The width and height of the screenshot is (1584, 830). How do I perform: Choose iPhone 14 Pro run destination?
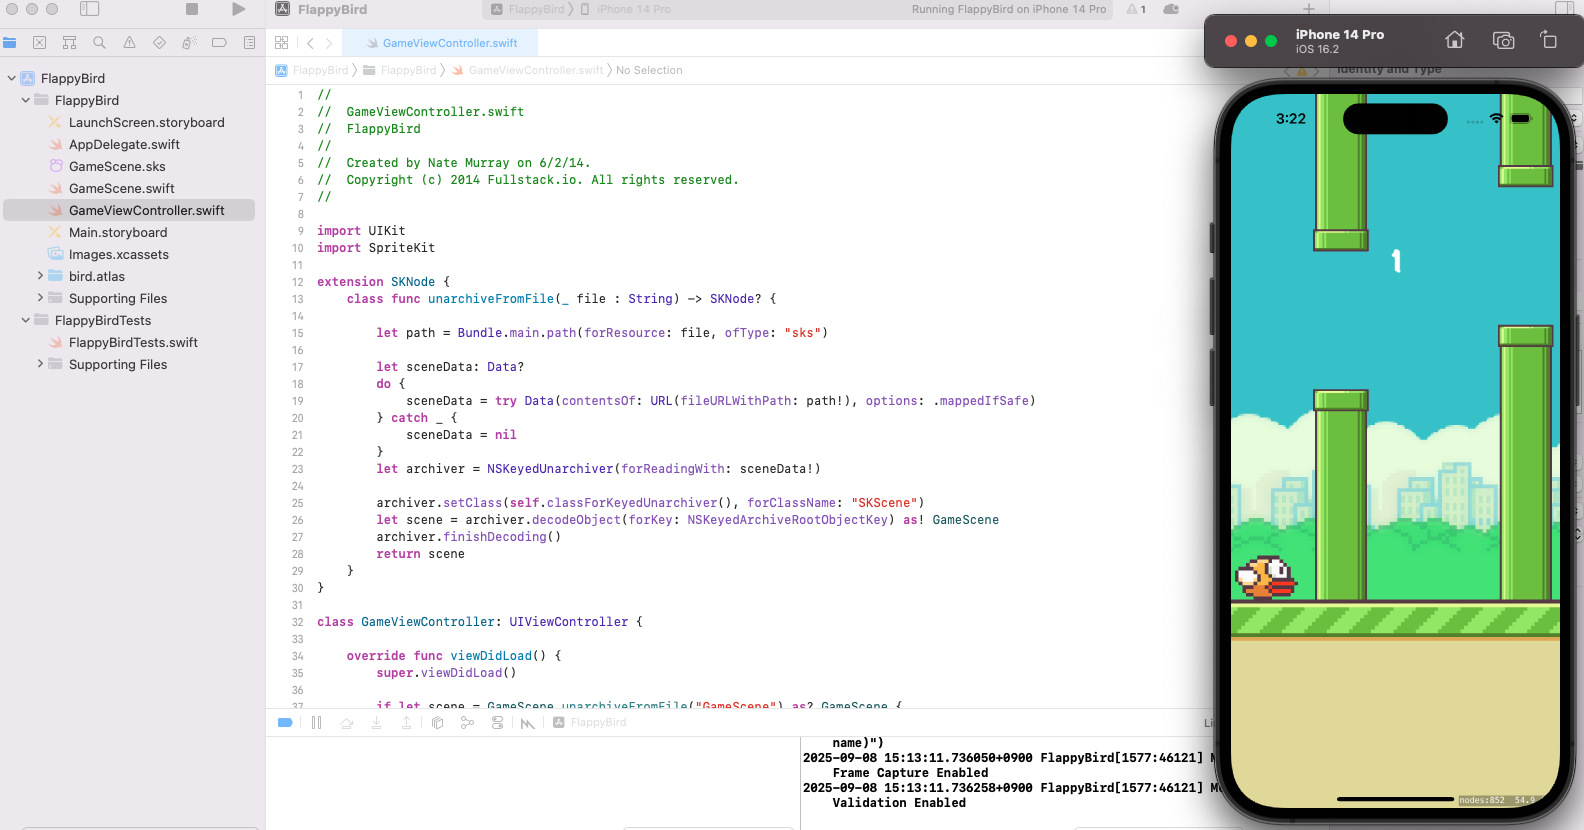pyautogui.click(x=625, y=9)
